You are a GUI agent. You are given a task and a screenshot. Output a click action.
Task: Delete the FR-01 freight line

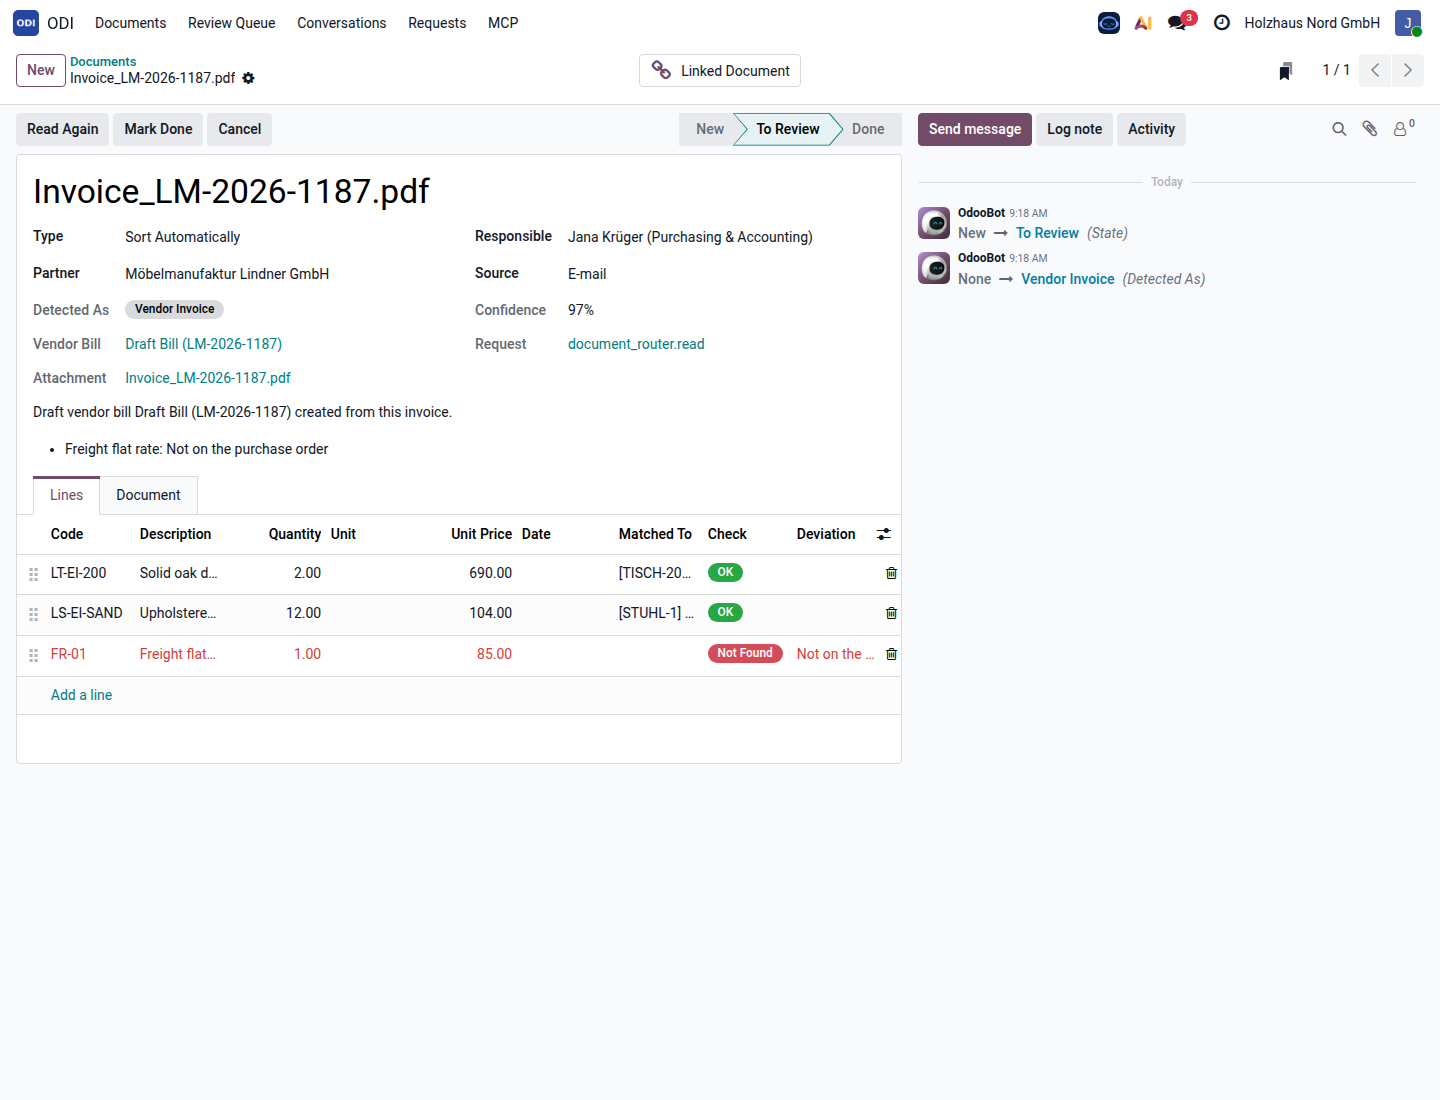[x=891, y=654]
